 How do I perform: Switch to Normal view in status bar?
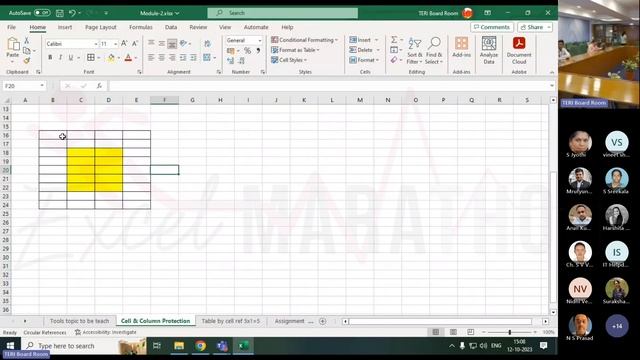(436, 332)
